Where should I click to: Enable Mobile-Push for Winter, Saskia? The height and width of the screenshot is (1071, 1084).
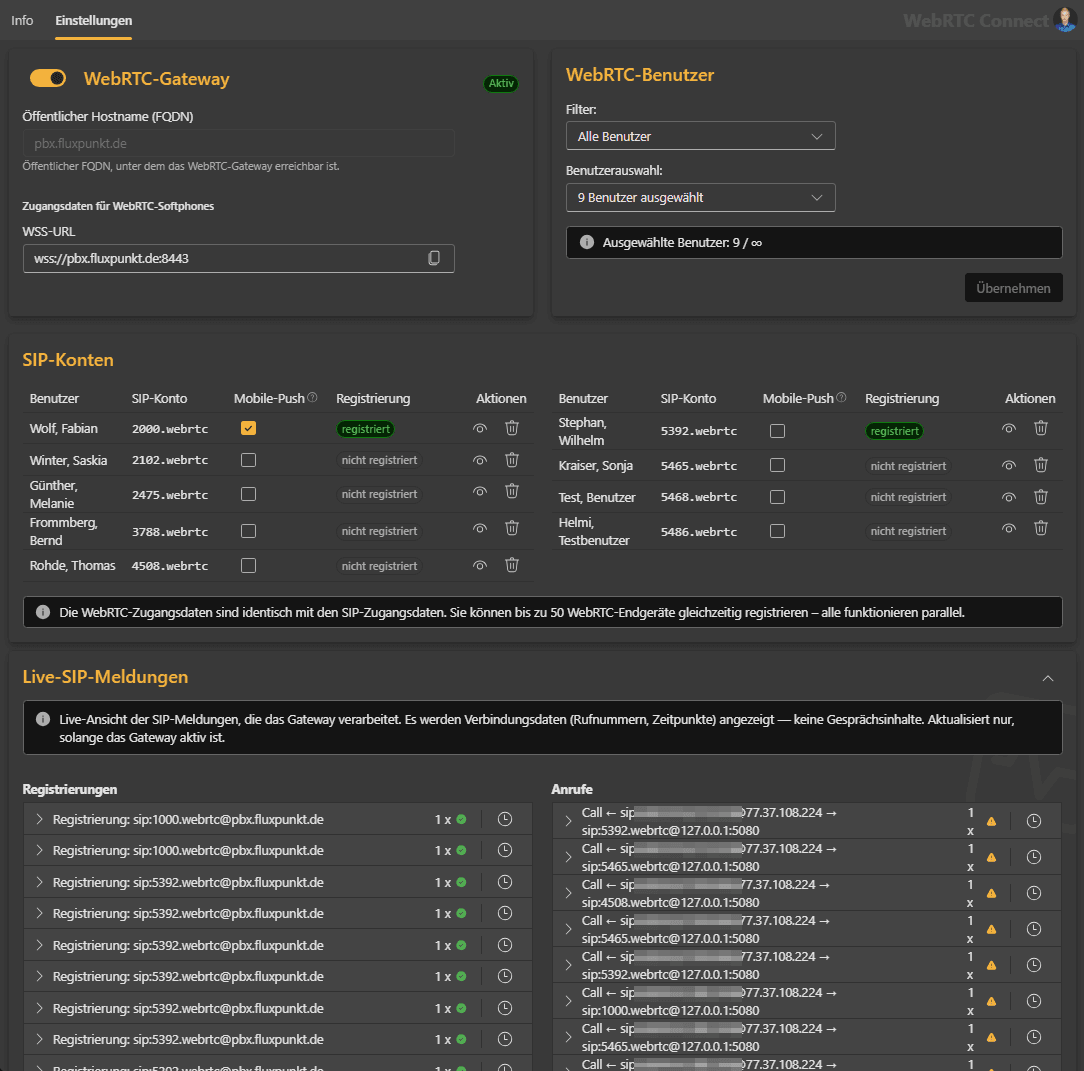point(248,460)
